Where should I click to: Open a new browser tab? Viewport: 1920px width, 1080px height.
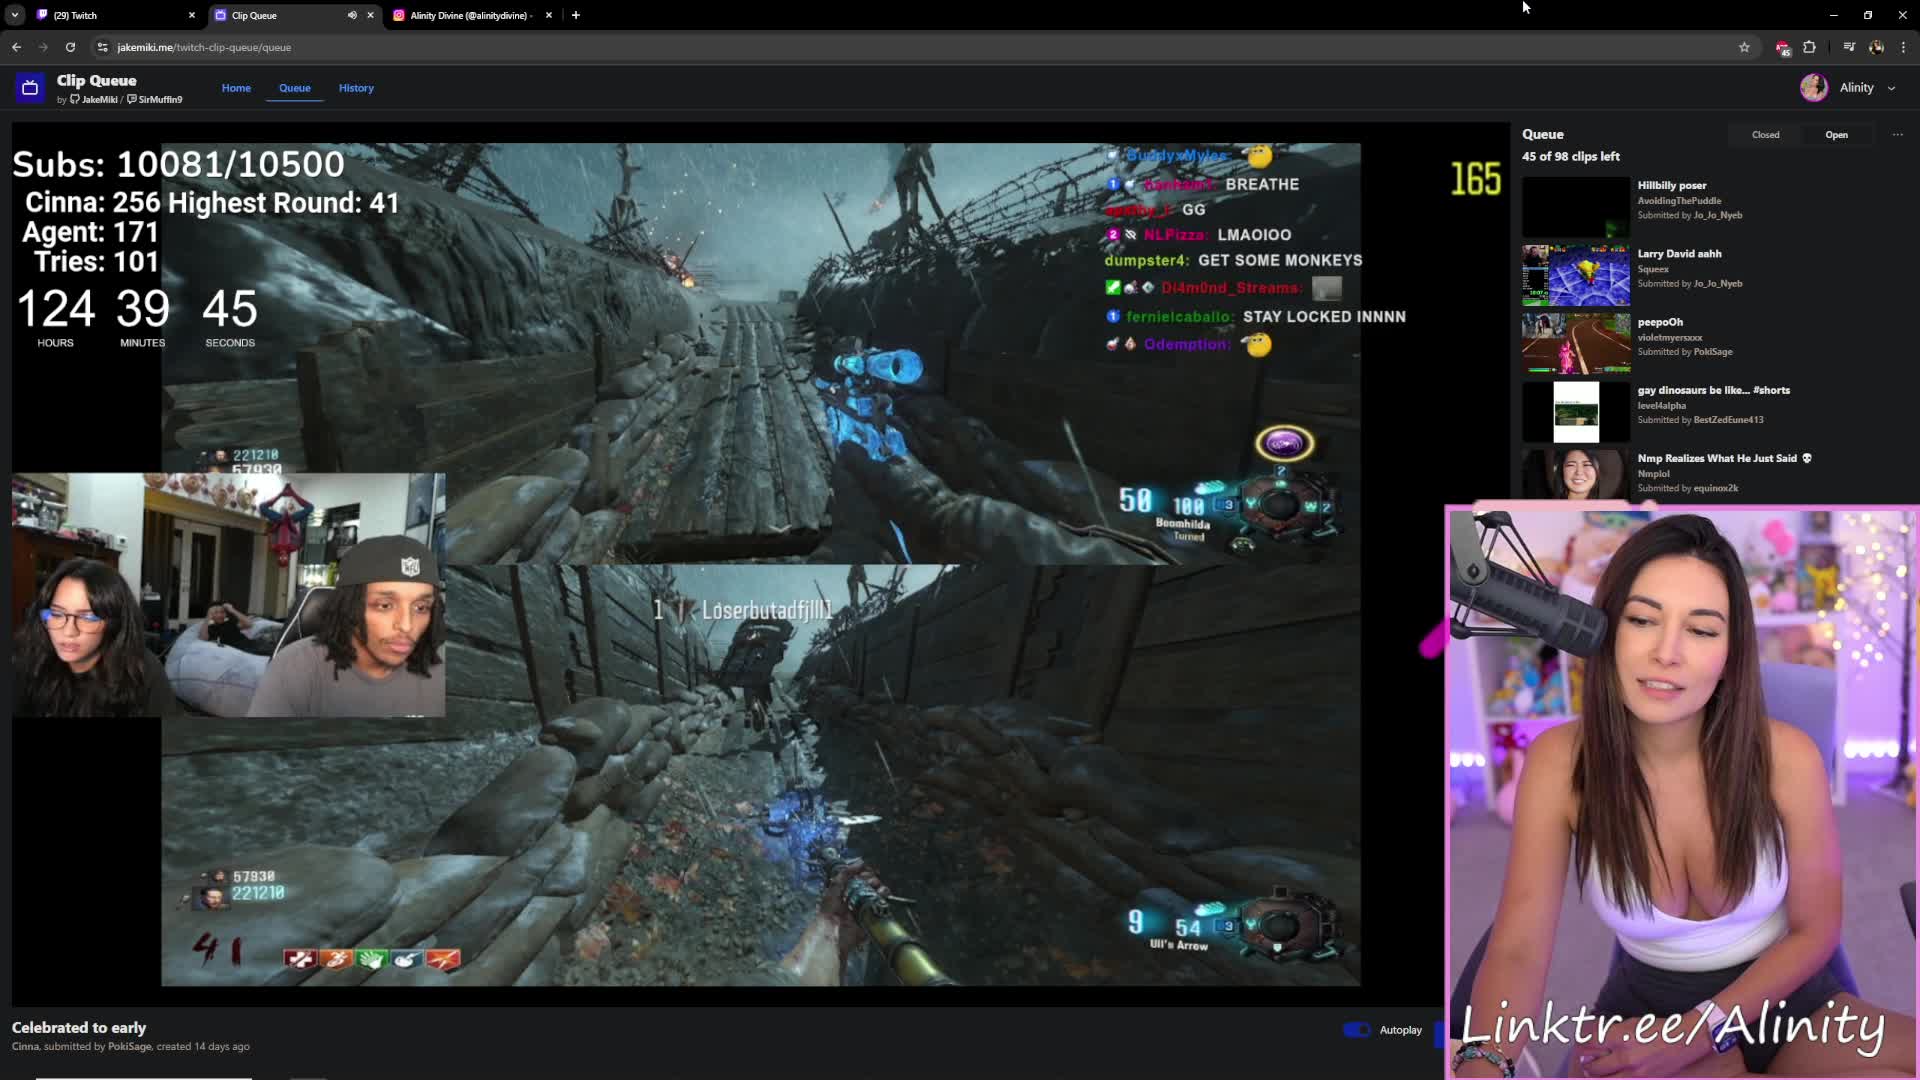click(576, 15)
